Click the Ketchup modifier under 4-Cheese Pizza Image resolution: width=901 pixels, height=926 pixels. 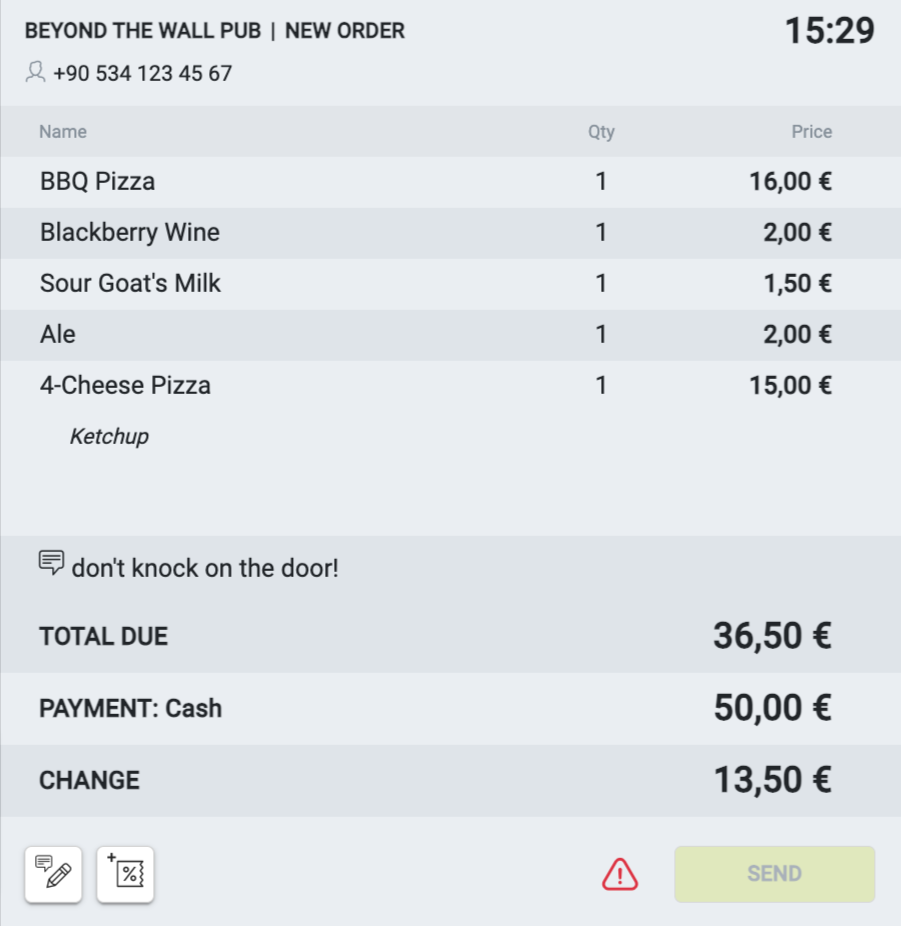pos(109,436)
